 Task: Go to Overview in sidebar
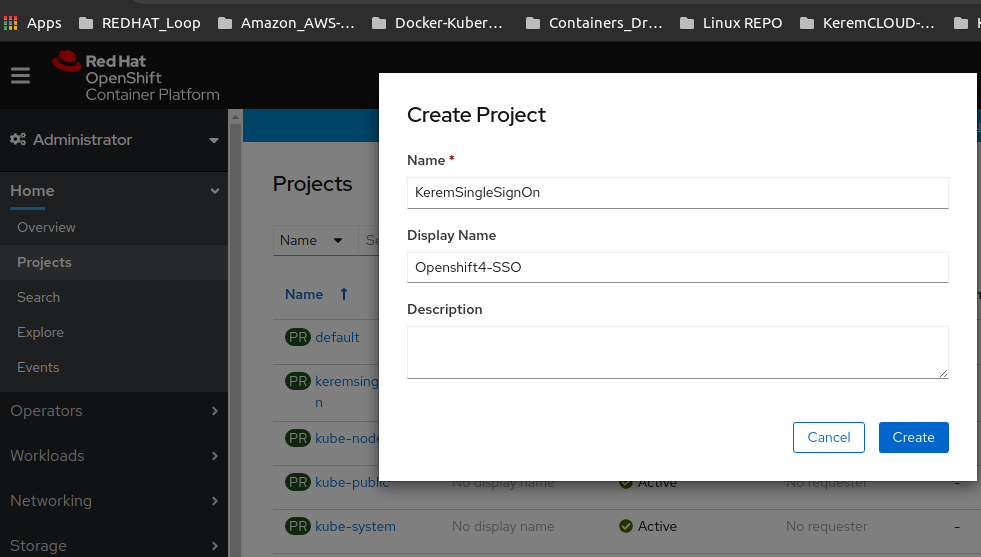click(46, 227)
